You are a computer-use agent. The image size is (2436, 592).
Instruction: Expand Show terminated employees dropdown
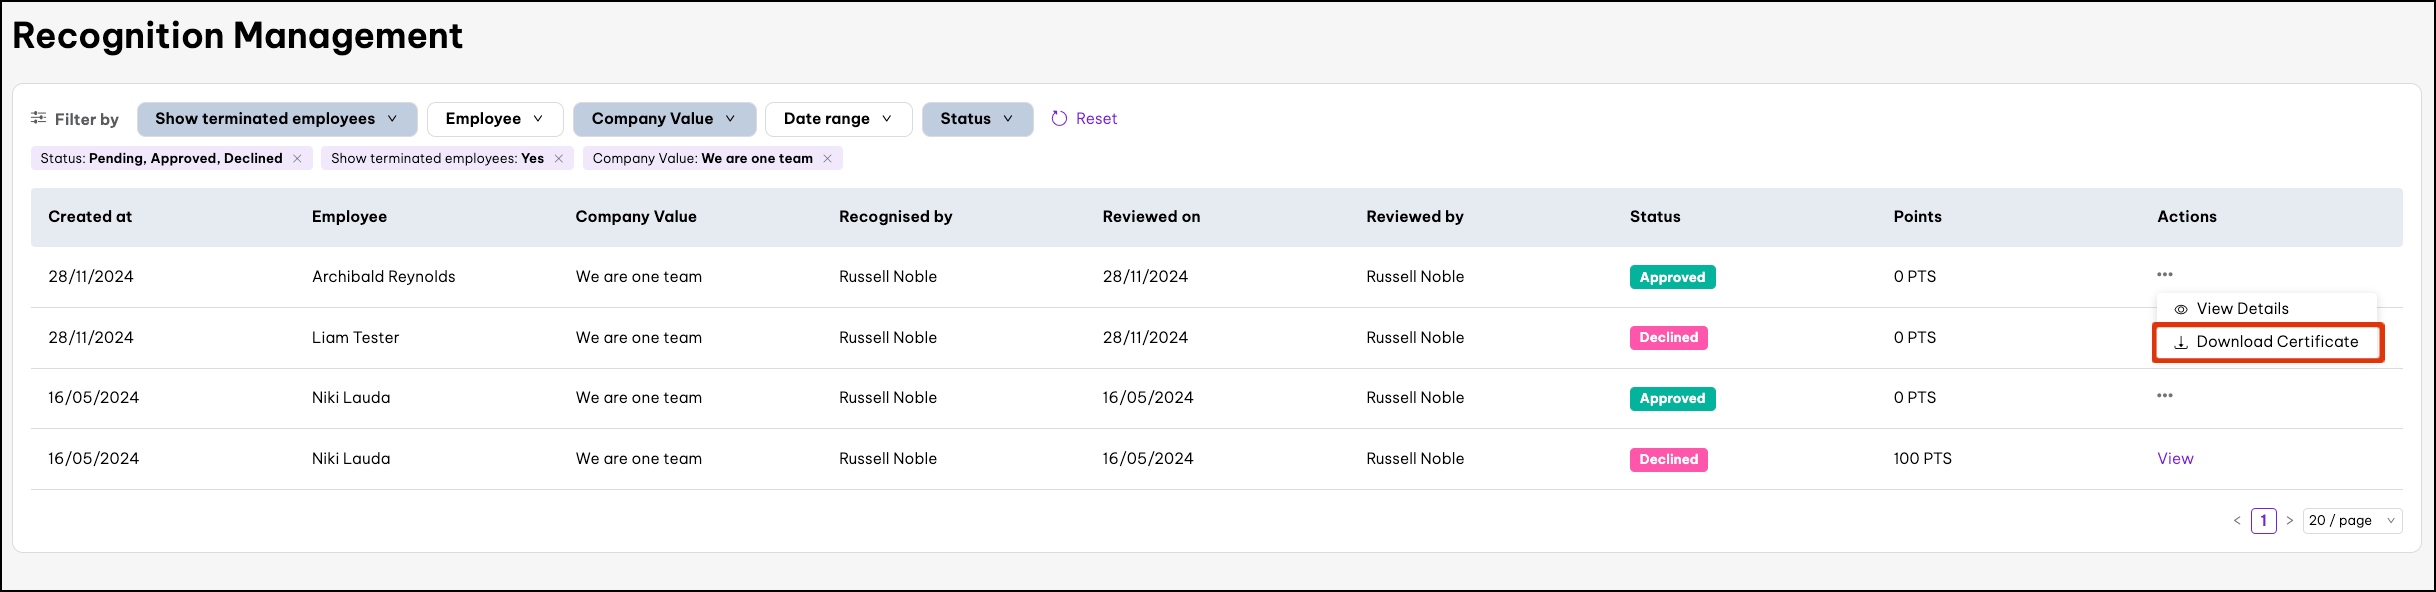point(276,119)
